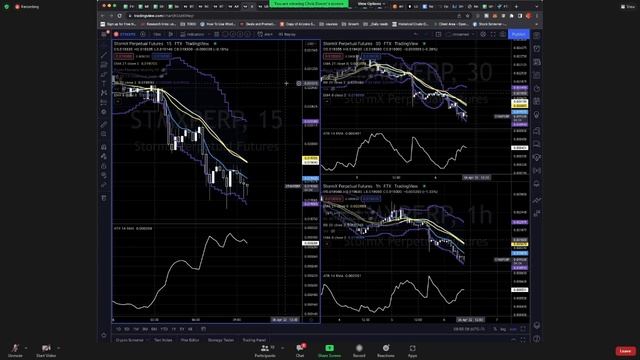Open the Strategy Tester tab
Screen dimensions: 640x360
tap(221, 340)
